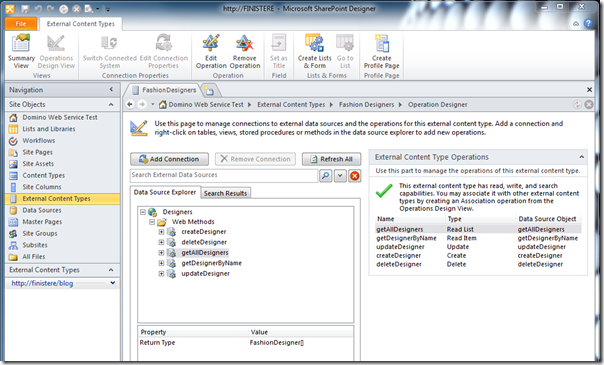The height and width of the screenshot is (365, 604).
Task: Click Create Profile Page
Action: 381,51
